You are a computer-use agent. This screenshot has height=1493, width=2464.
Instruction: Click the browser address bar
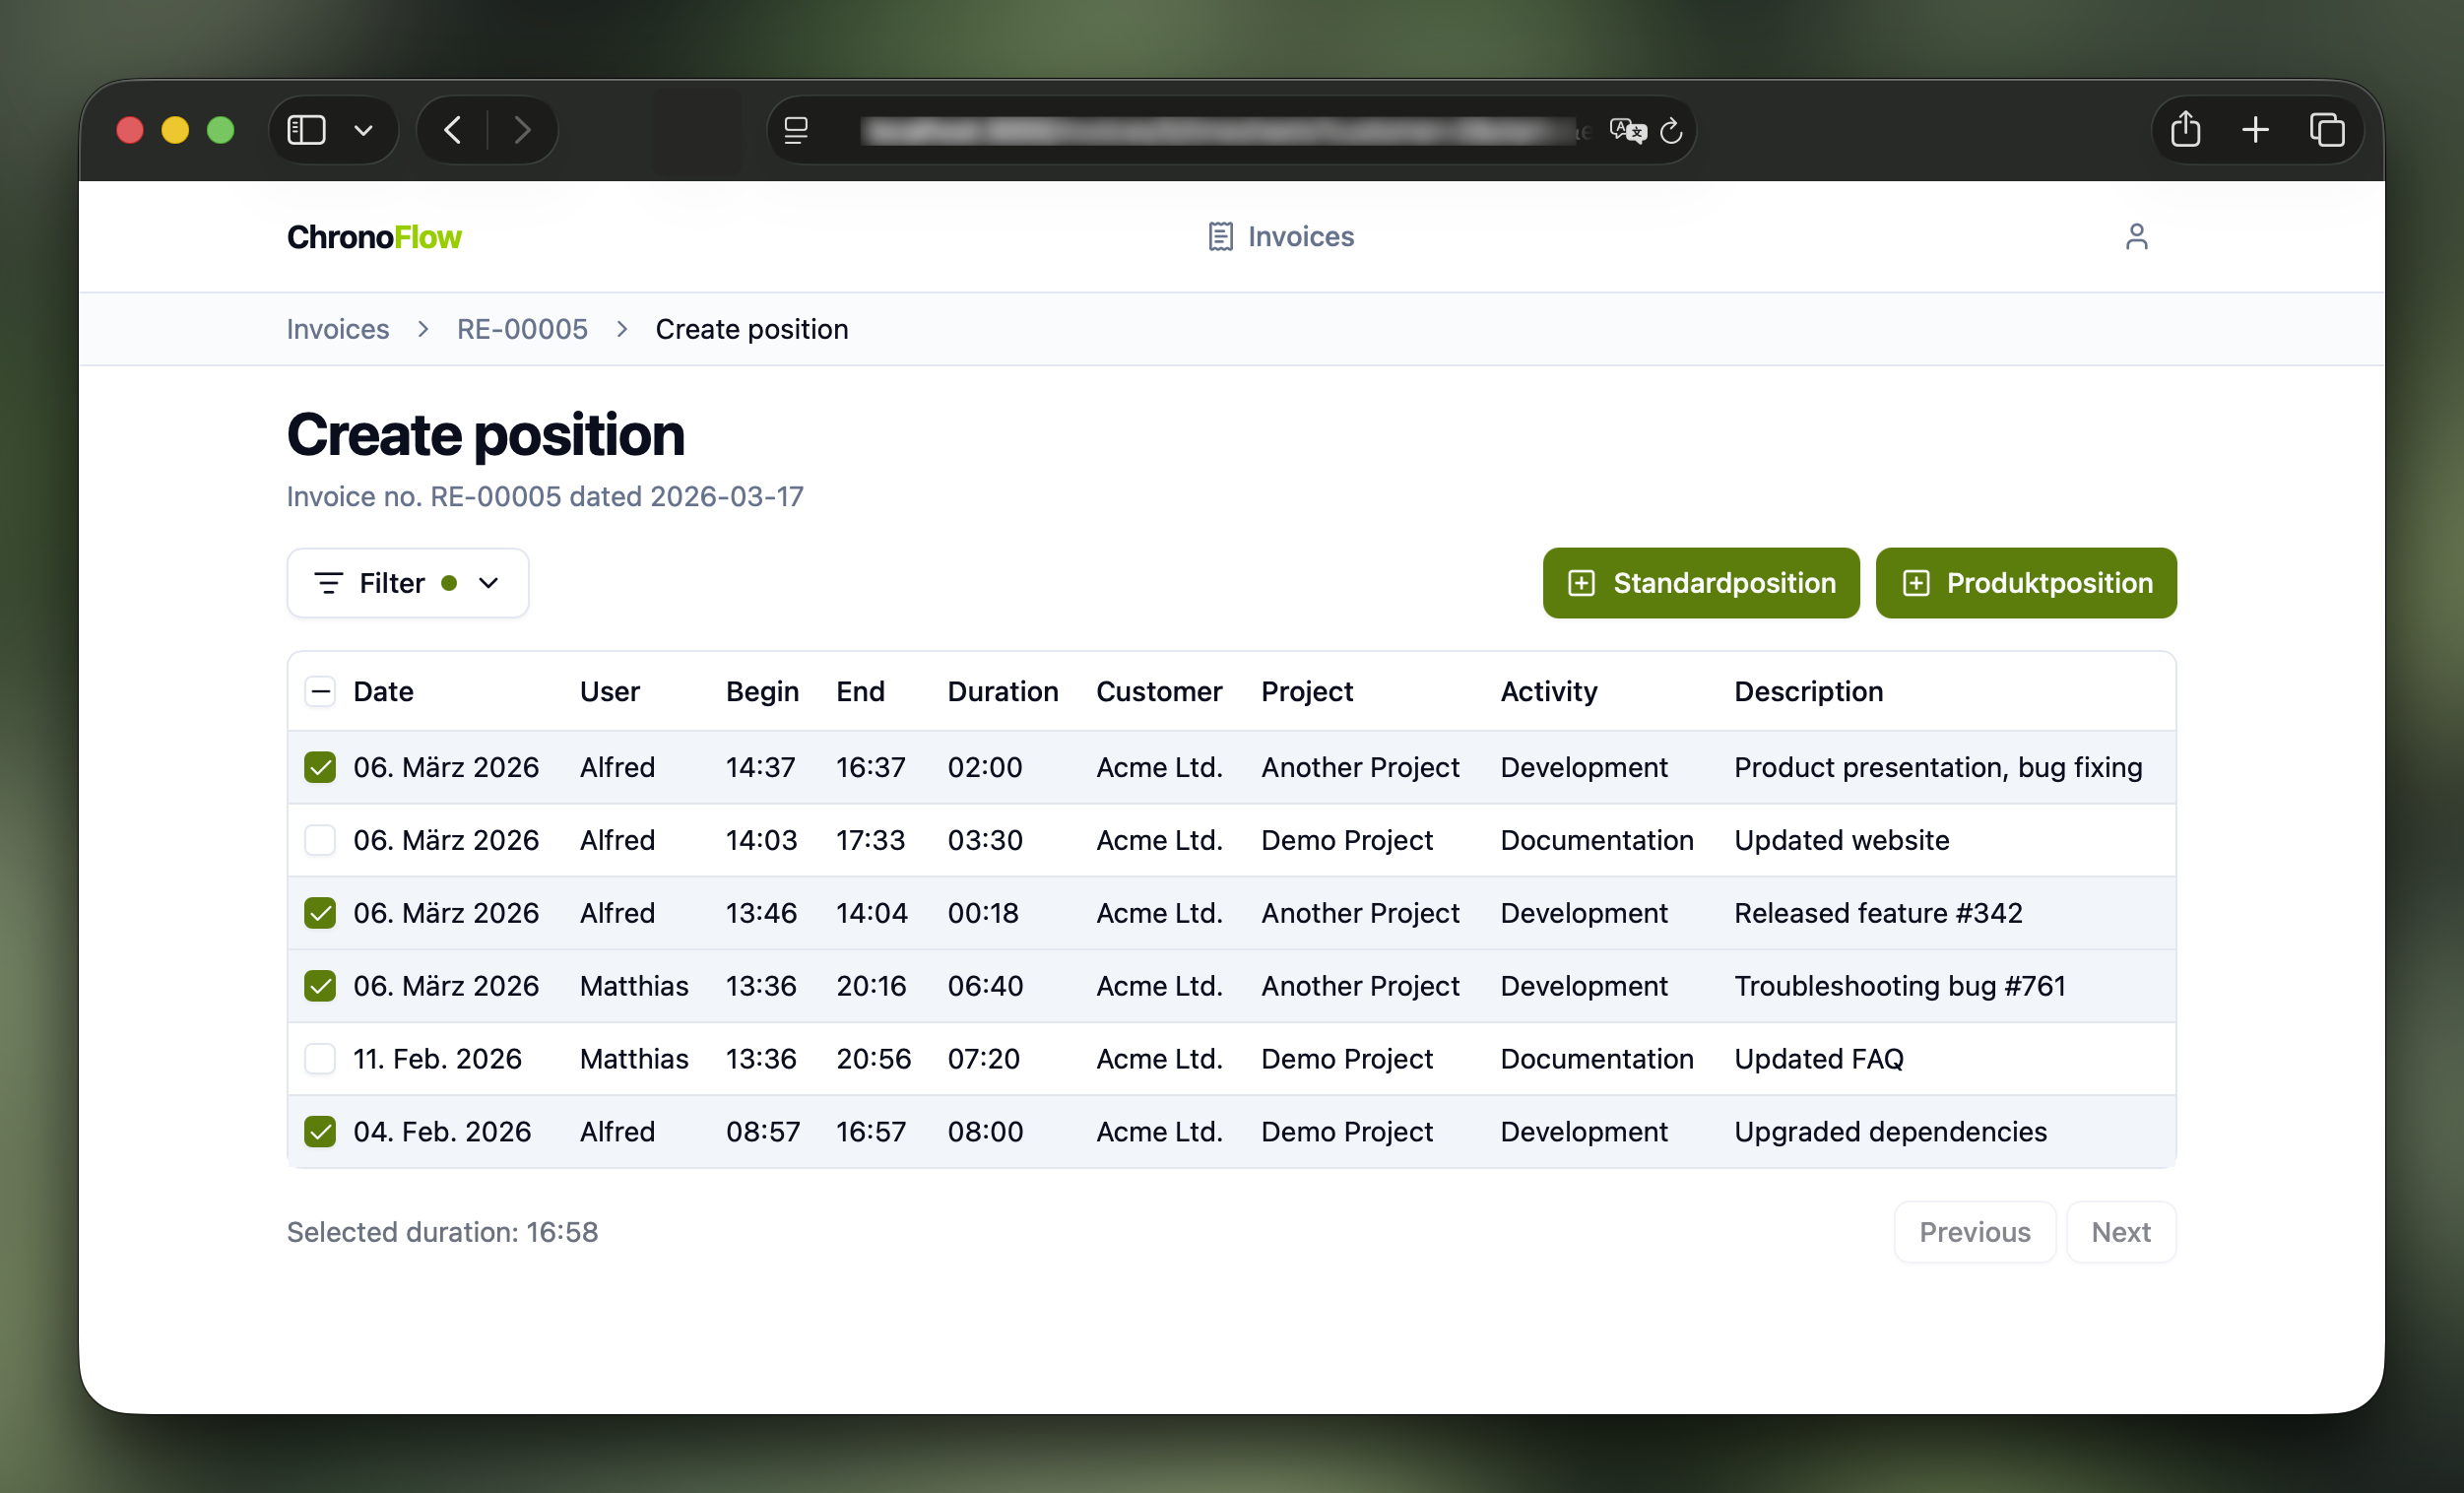point(1220,130)
